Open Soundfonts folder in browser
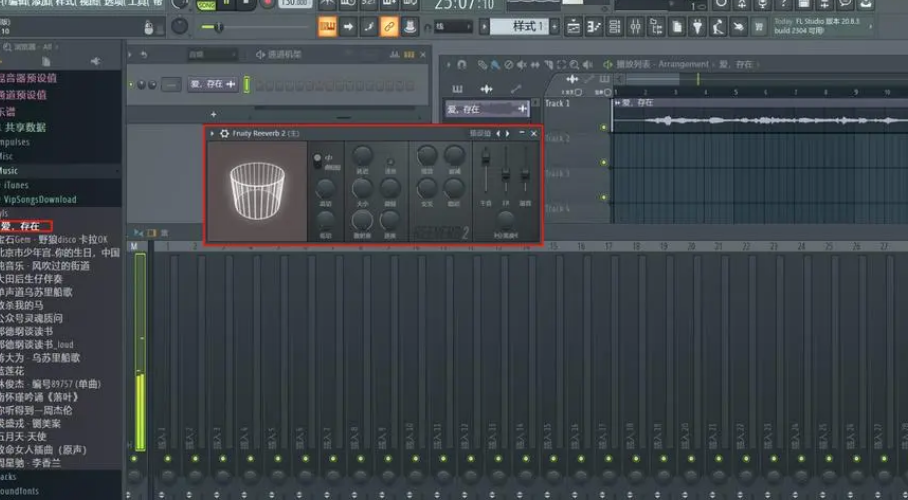 19,491
